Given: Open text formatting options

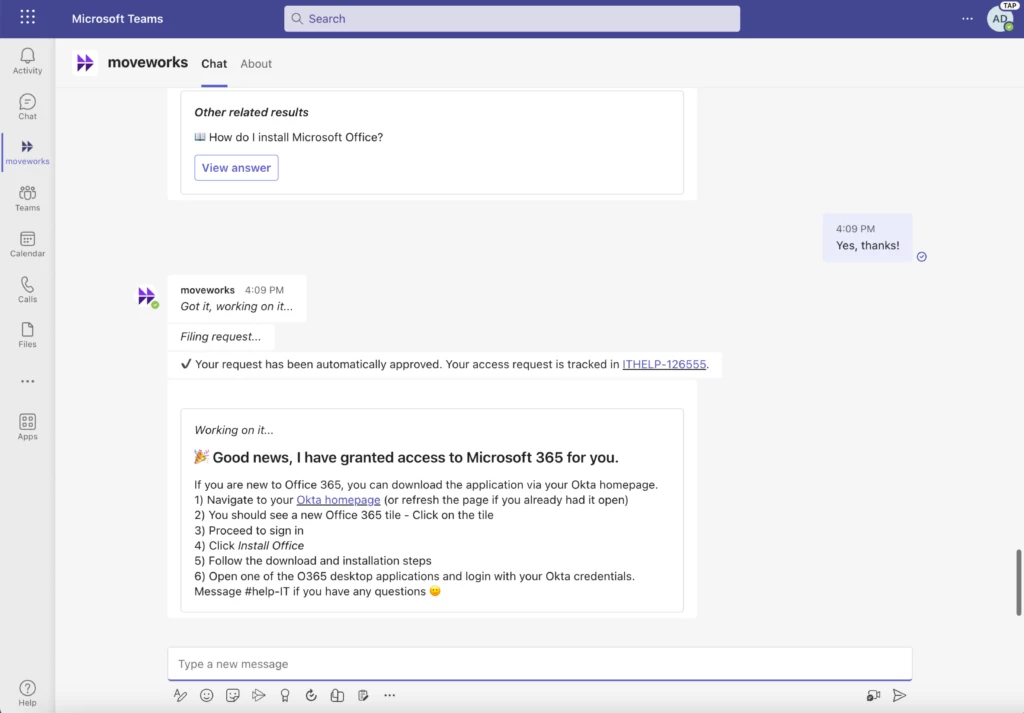Looking at the screenshot, I should [180, 695].
